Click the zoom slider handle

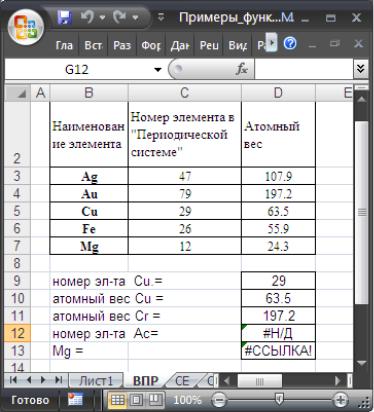[279, 399]
